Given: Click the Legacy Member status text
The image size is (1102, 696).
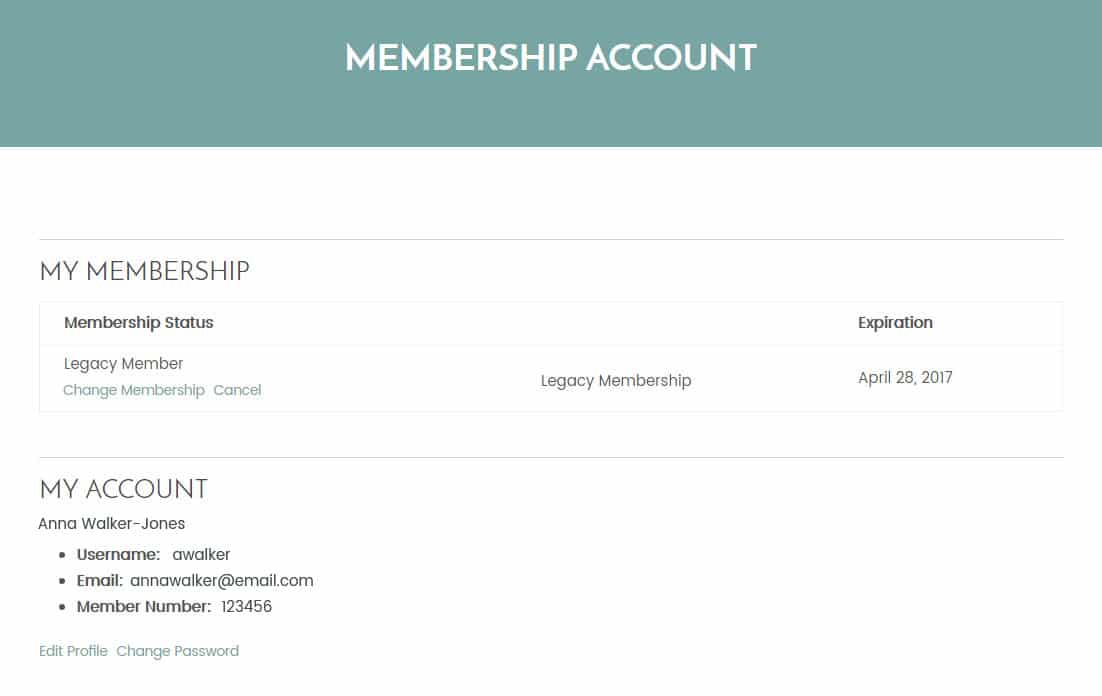Looking at the screenshot, I should click(123, 364).
